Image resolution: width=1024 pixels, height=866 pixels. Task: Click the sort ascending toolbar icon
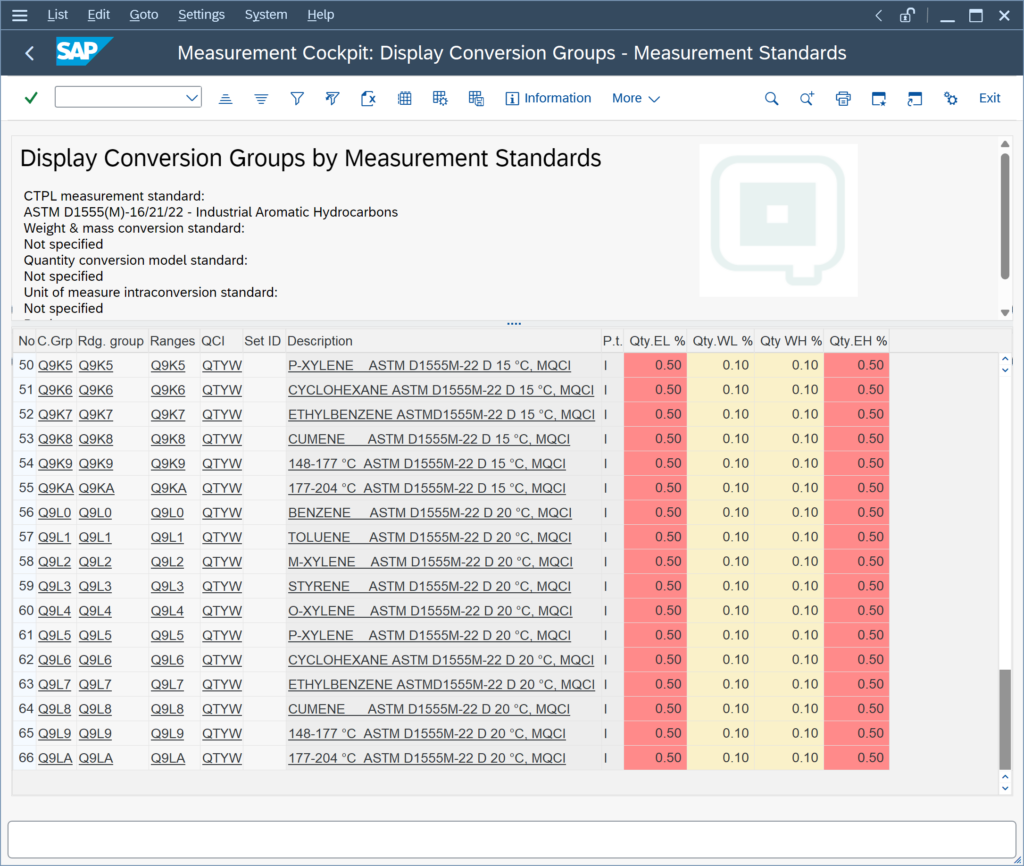[225, 99]
